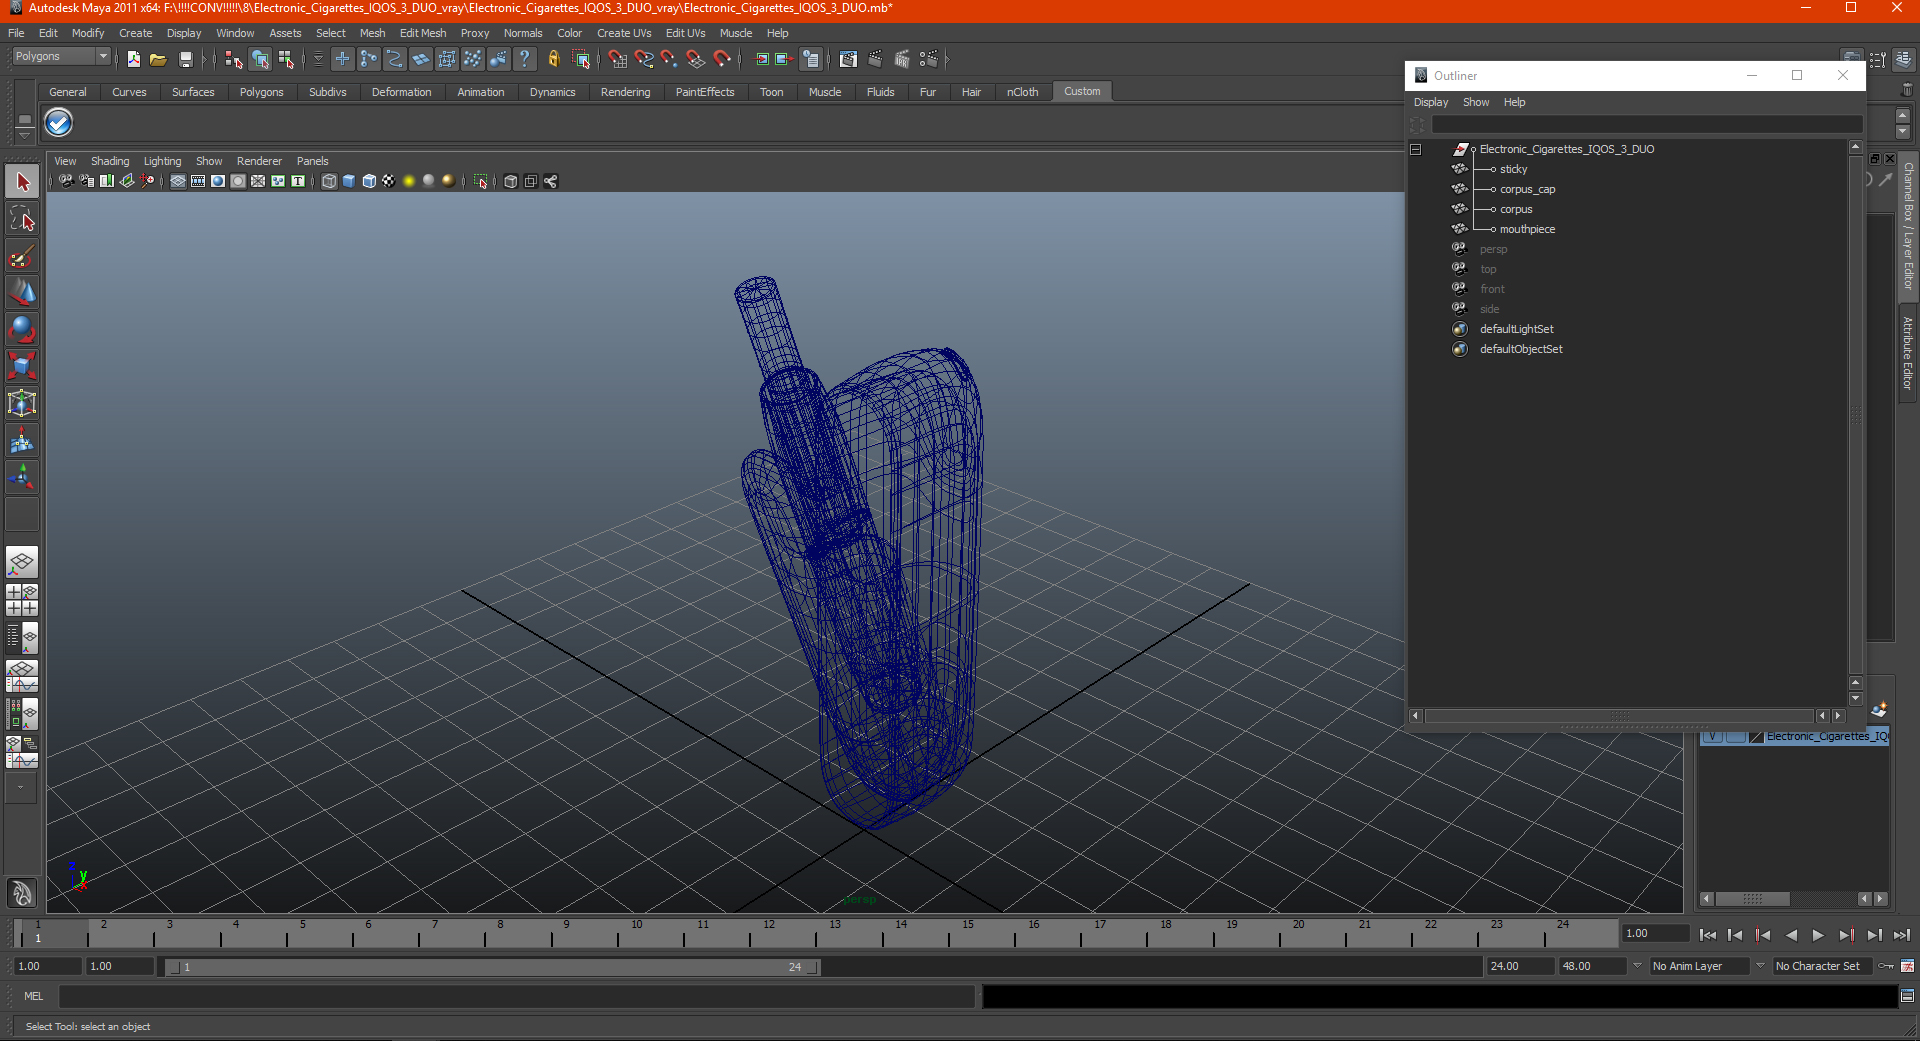Pick the Universal Manipulator tool
This screenshot has width=1920, height=1041.
pyautogui.click(x=22, y=403)
